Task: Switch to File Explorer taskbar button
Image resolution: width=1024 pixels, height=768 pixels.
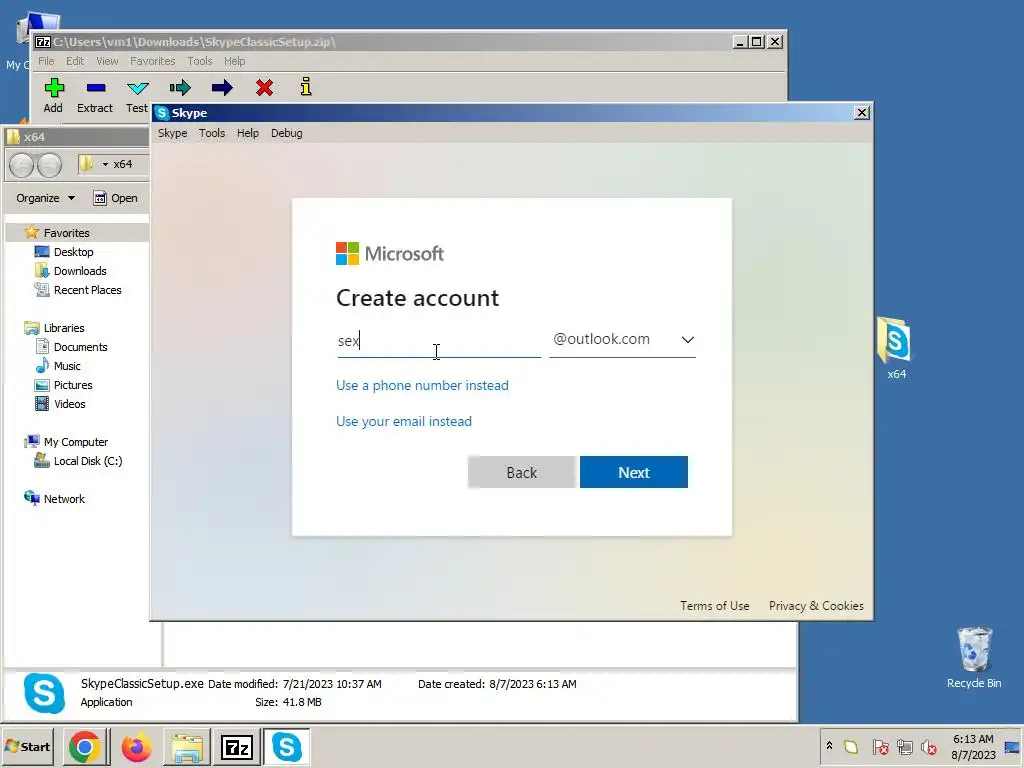Action: point(187,747)
